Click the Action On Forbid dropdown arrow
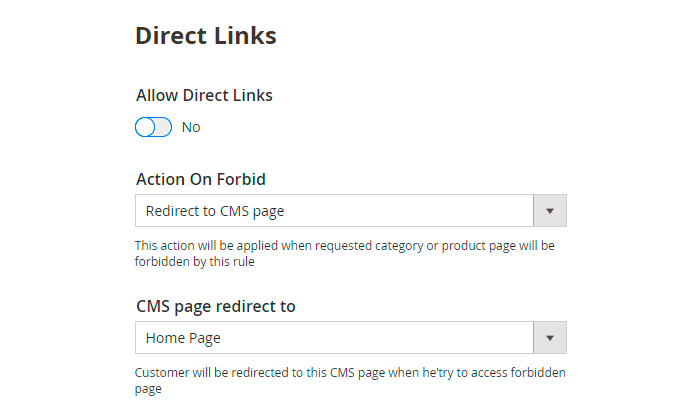Viewport: 682px width, 420px height. tap(550, 211)
